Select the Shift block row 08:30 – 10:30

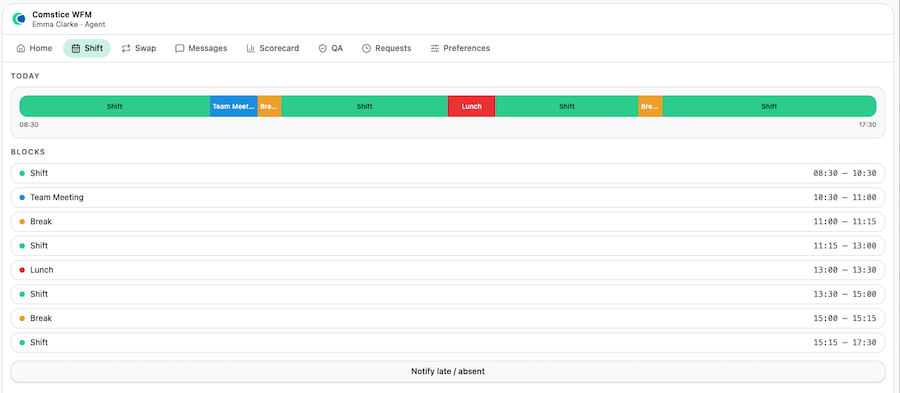point(448,173)
